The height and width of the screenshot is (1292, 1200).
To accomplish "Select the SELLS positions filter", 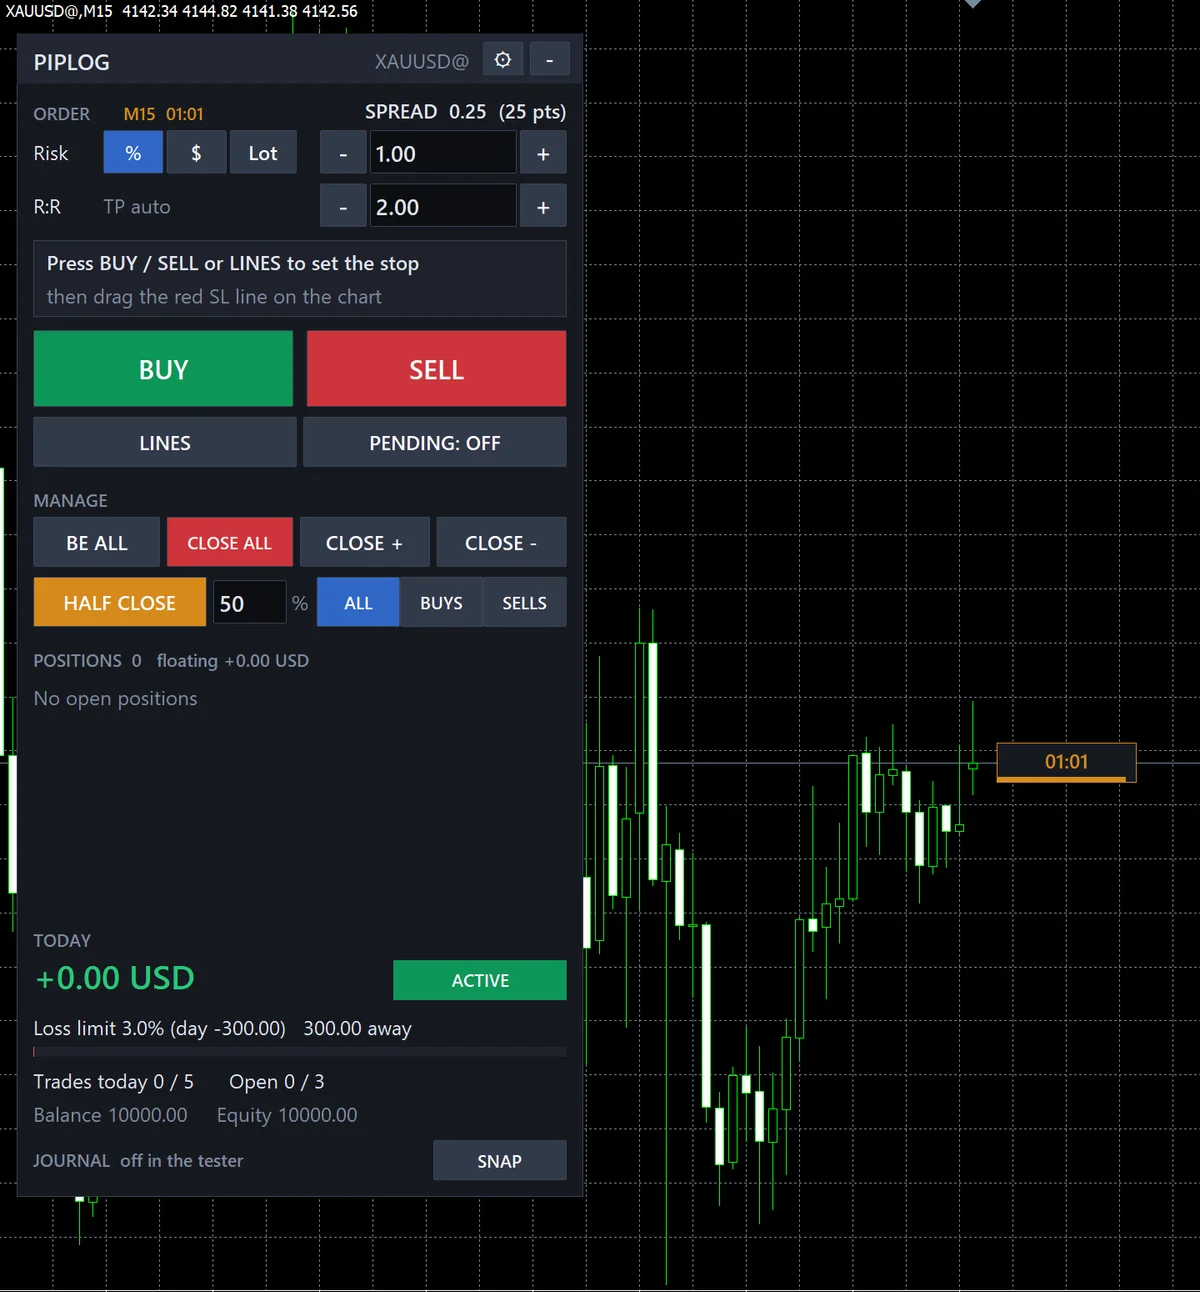I will tap(525, 602).
